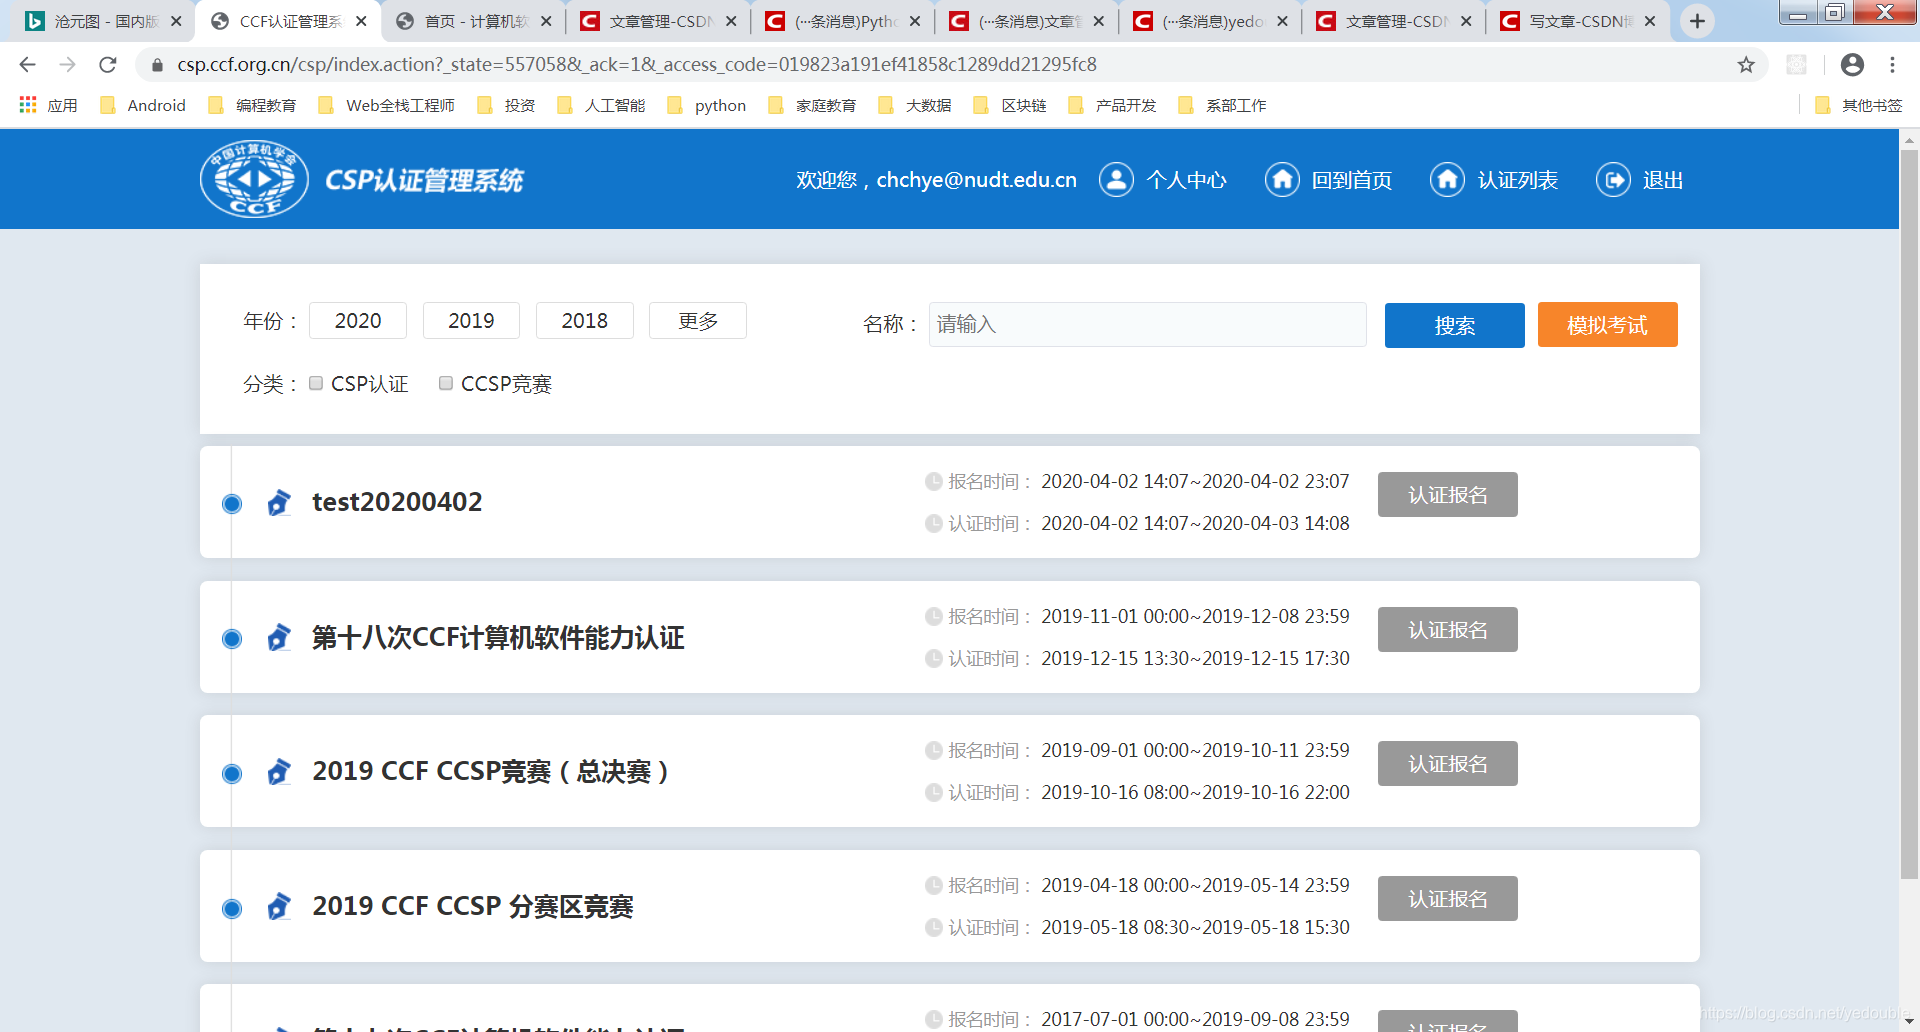Viewport: 1920px width, 1032px height.
Task: Open a new browser tab
Action: pyautogui.click(x=1697, y=21)
